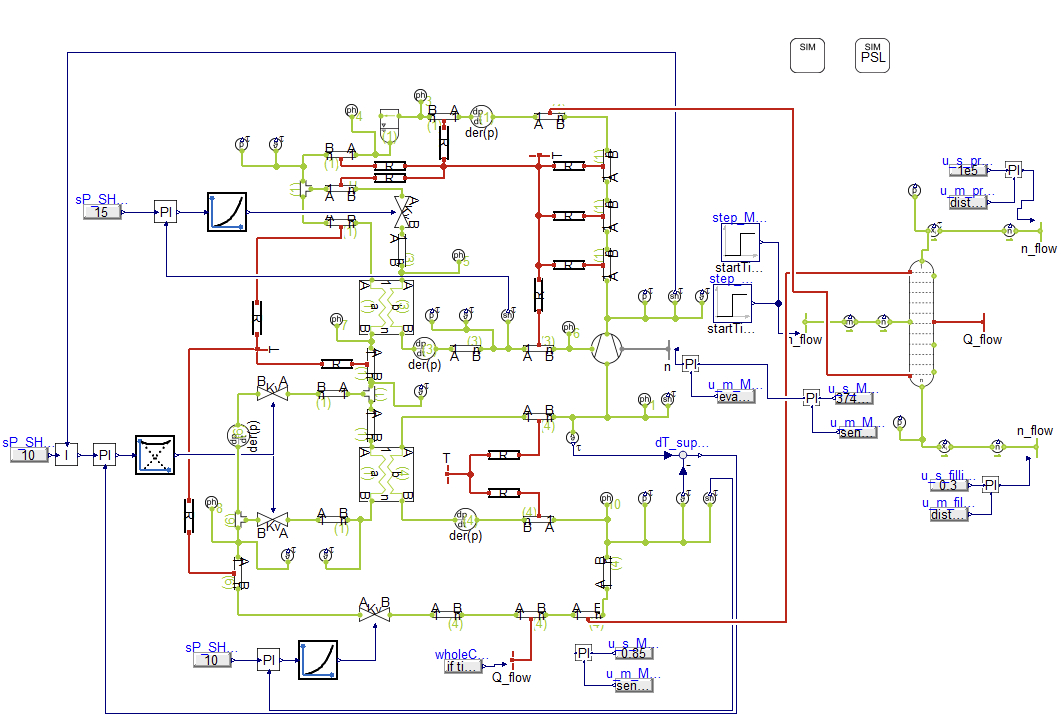1061x717 pixels.
Task: Open the der(p) derivative sensor block
Action: (x=481, y=115)
